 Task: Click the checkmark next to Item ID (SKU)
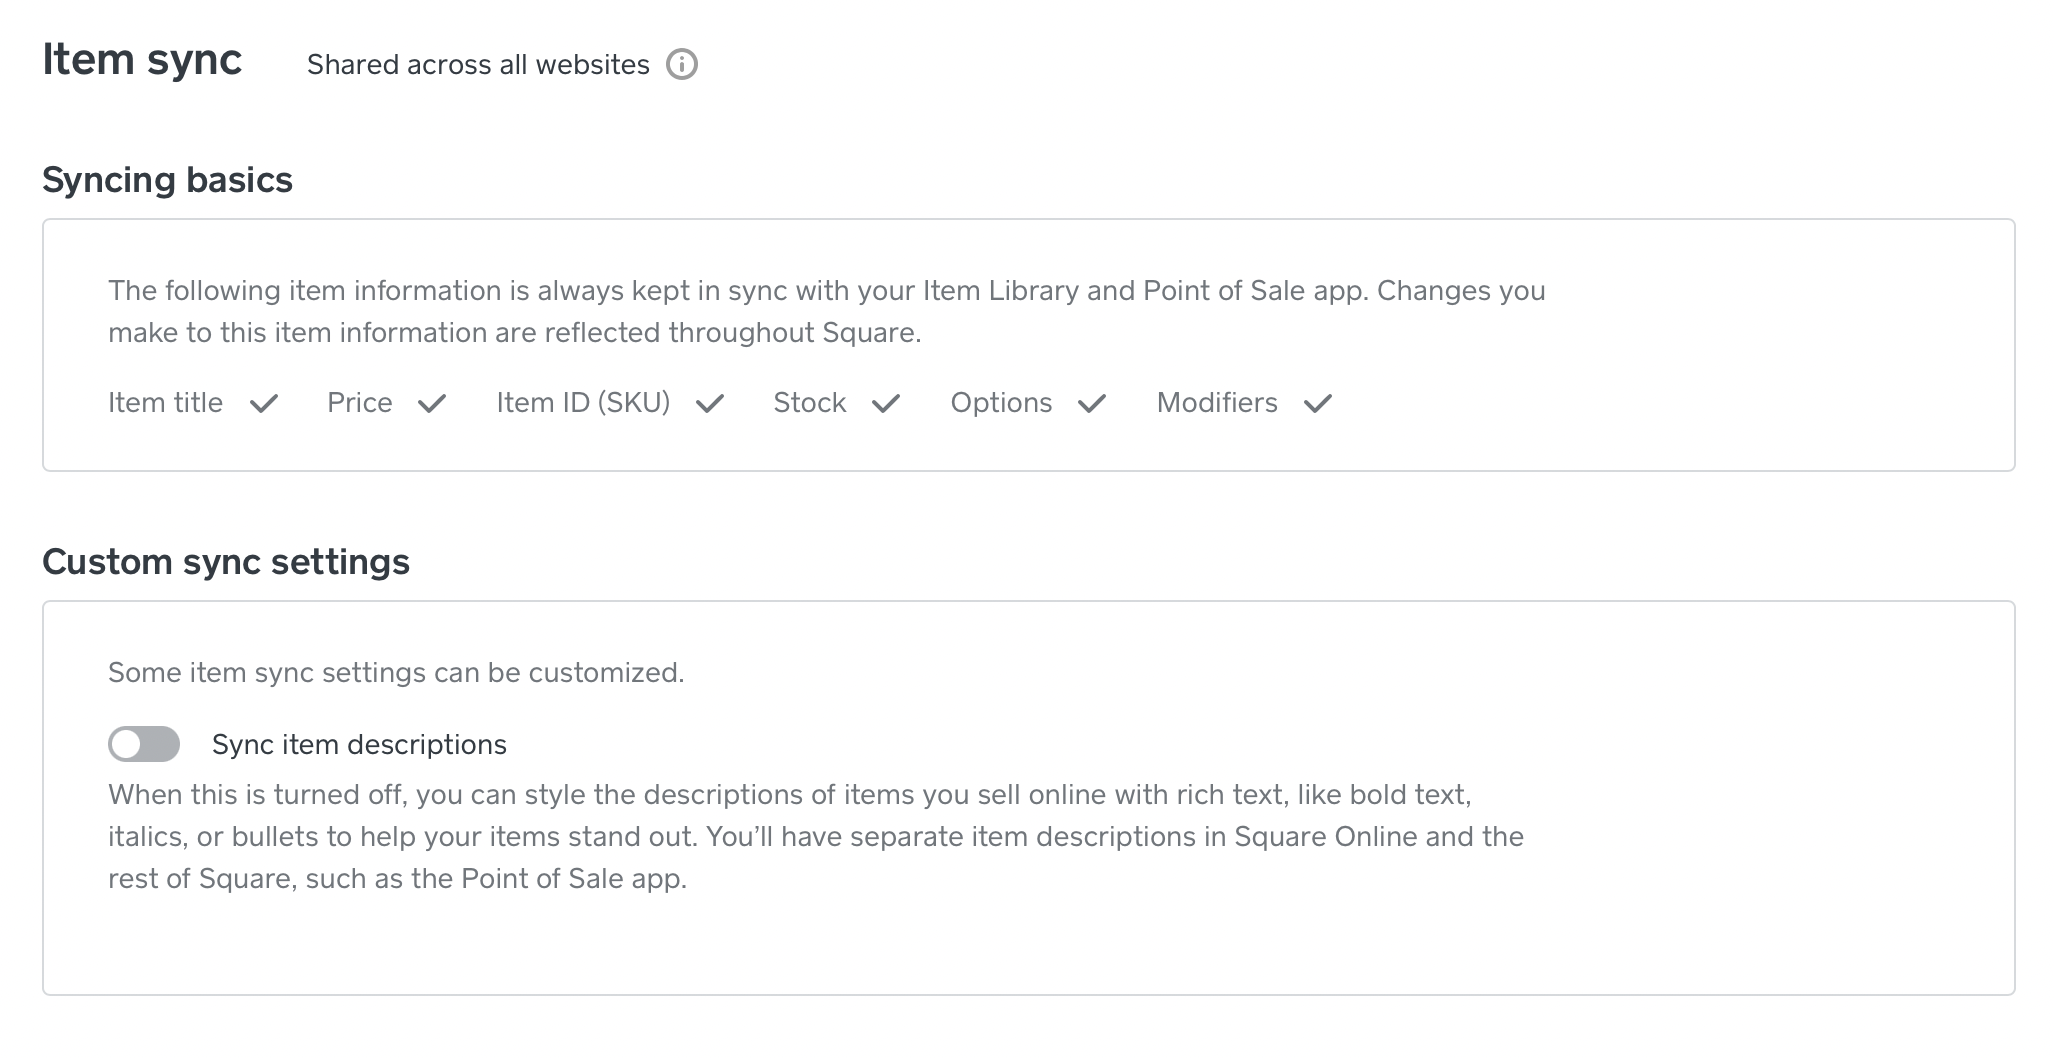(x=711, y=404)
